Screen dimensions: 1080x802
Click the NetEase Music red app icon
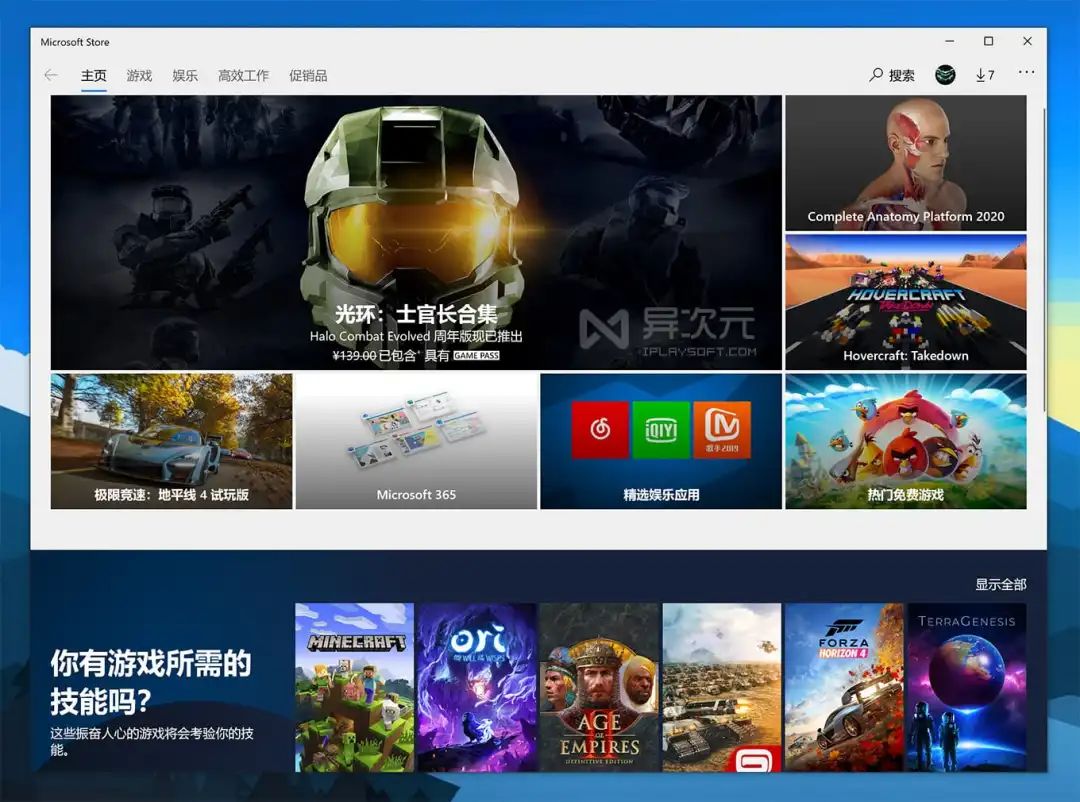tap(600, 430)
